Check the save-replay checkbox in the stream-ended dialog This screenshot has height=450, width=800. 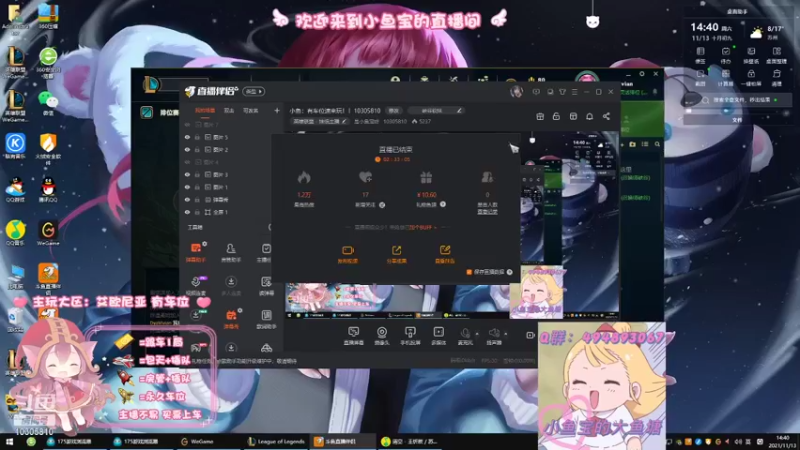469,272
